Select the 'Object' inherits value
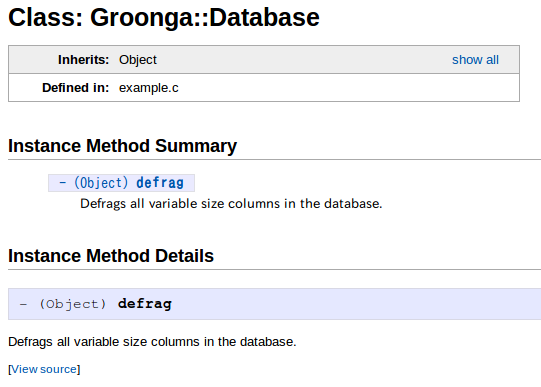 click(138, 60)
